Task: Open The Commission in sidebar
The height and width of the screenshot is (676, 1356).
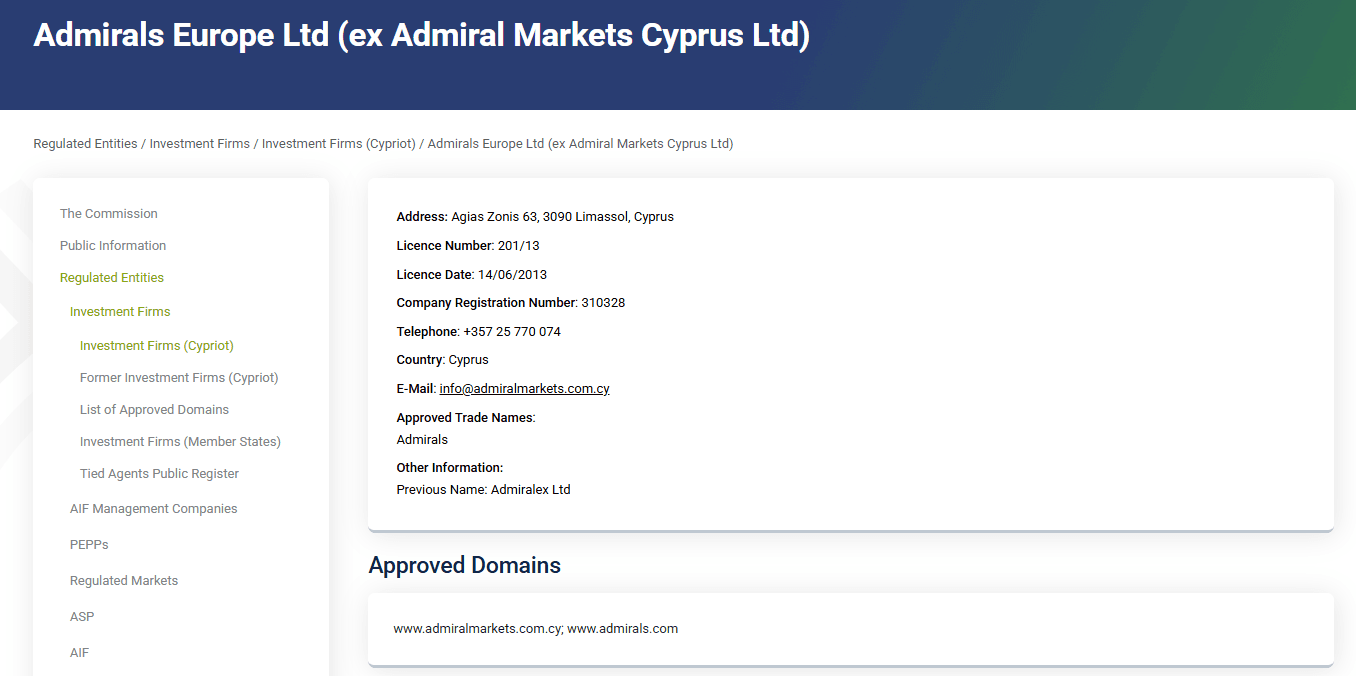Action: pyautogui.click(x=109, y=214)
